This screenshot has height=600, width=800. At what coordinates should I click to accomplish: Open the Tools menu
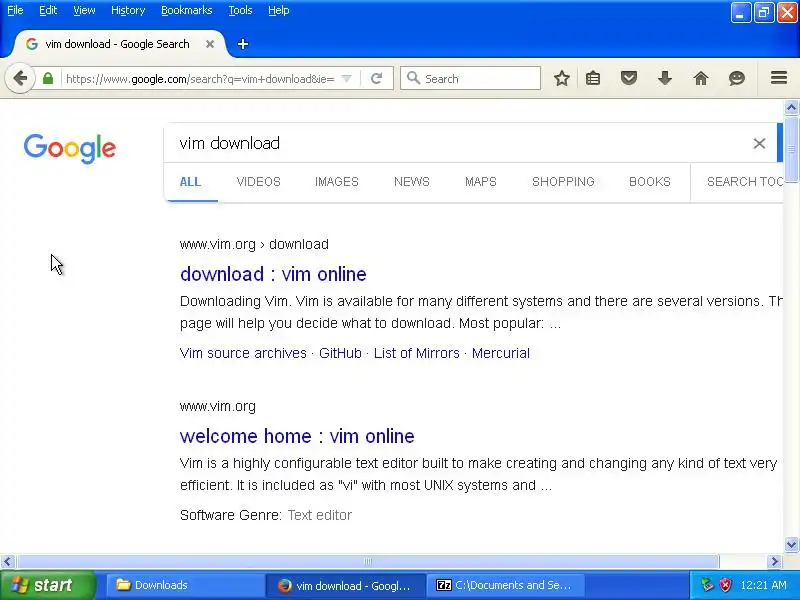pyautogui.click(x=240, y=10)
